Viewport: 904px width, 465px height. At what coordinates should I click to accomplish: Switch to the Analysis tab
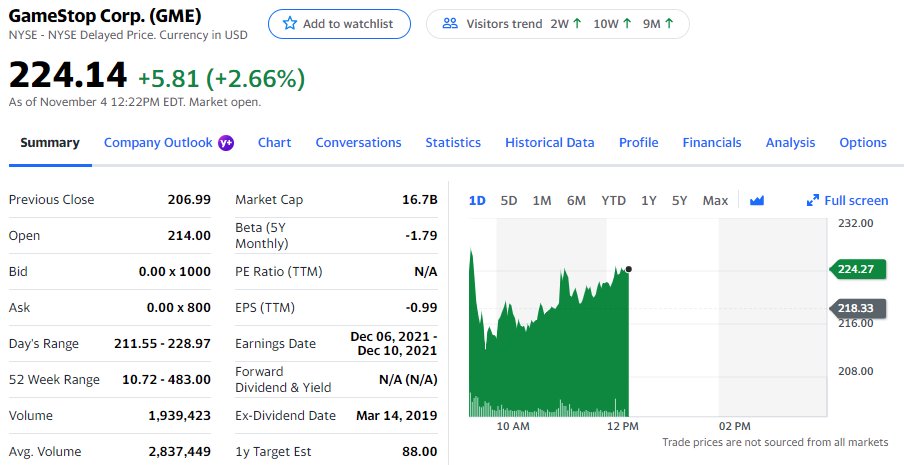click(790, 143)
